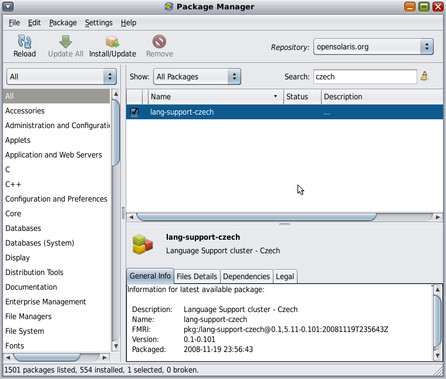Click General Info pane scroll up arrow
446x379 pixels.
point(437,289)
